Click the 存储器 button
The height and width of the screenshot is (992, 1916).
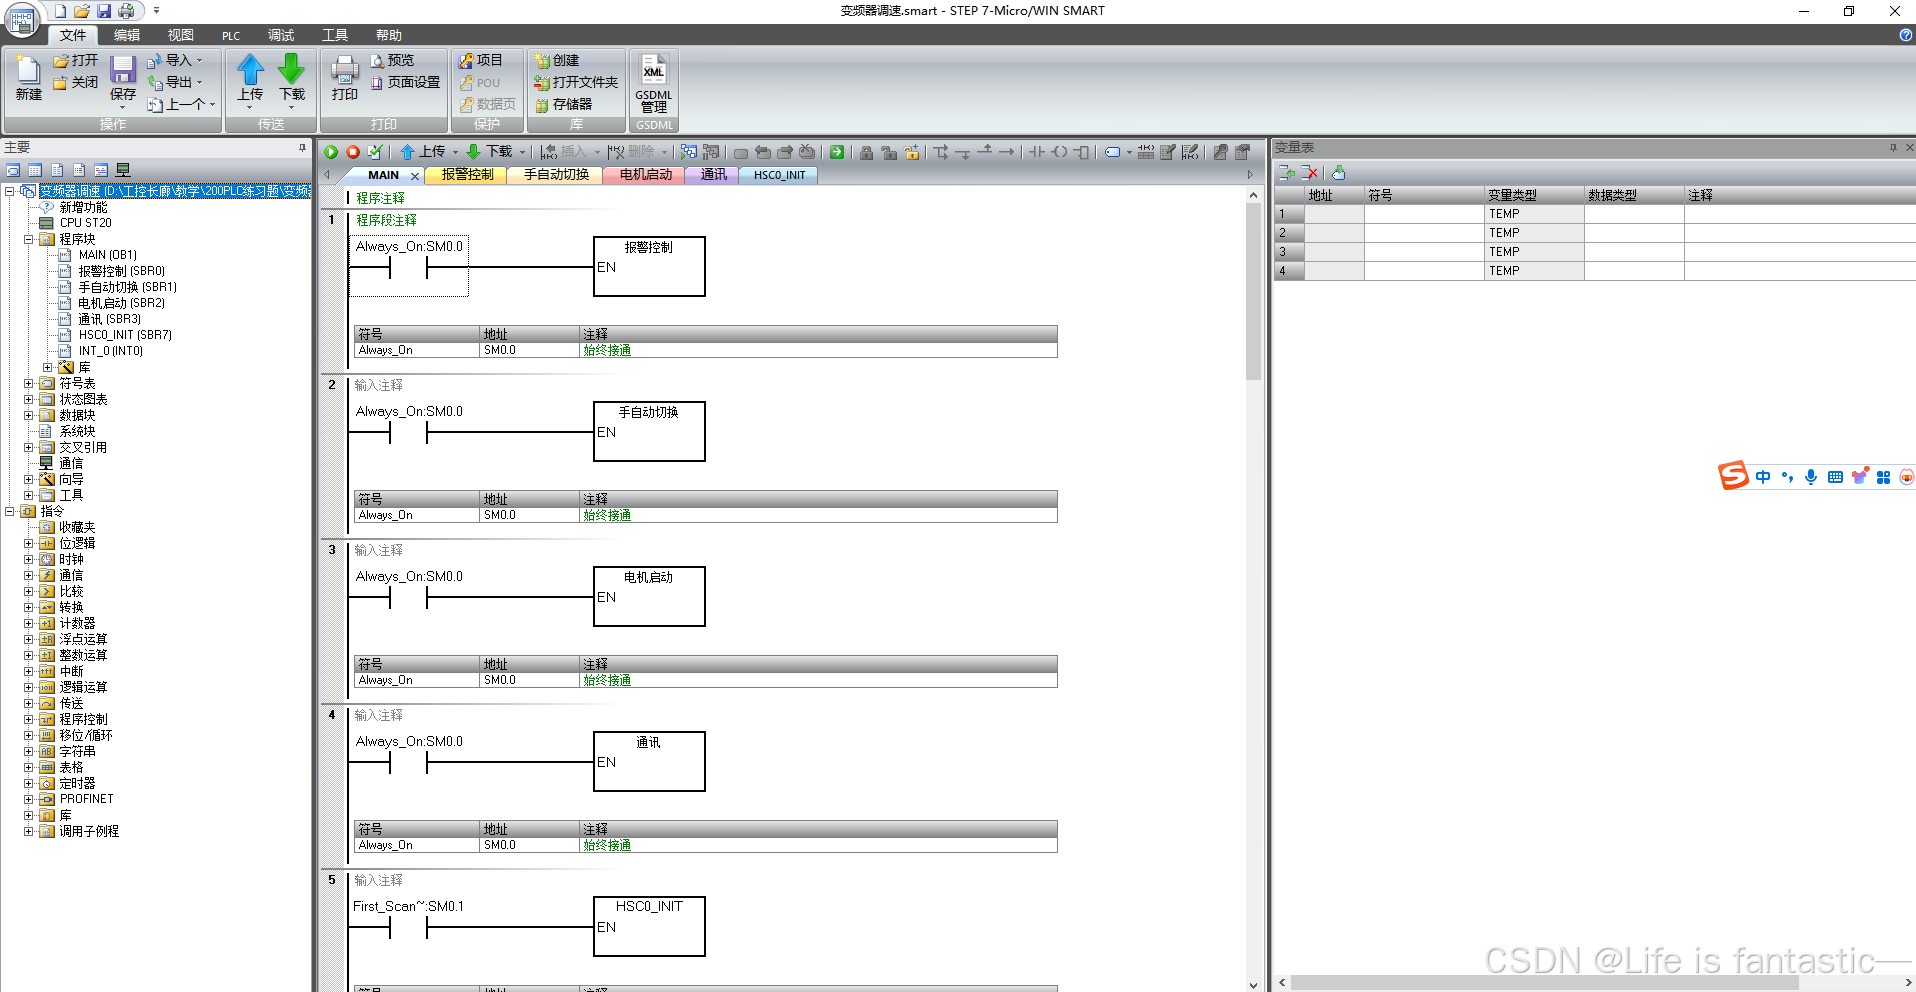pos(564,104)
